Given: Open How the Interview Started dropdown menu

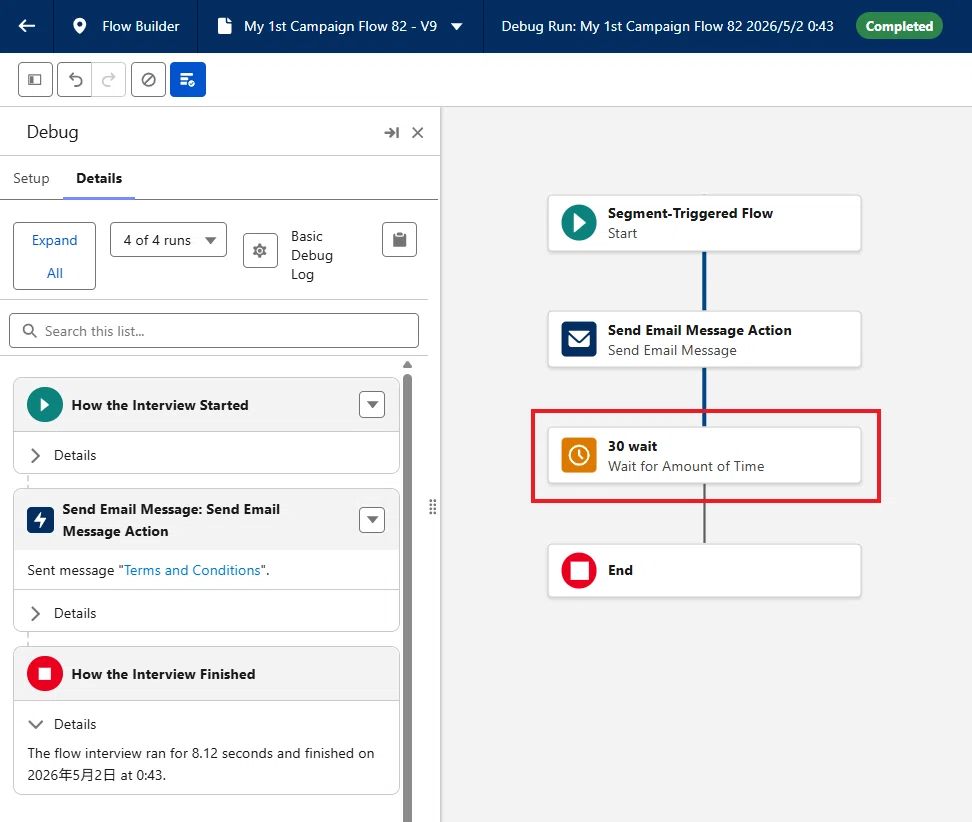Looking at the screenshot, I should 372,405.
